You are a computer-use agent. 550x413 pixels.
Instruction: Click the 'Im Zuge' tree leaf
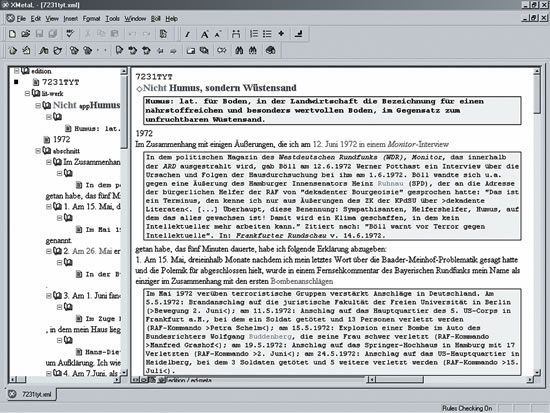[x=103, y=319]
